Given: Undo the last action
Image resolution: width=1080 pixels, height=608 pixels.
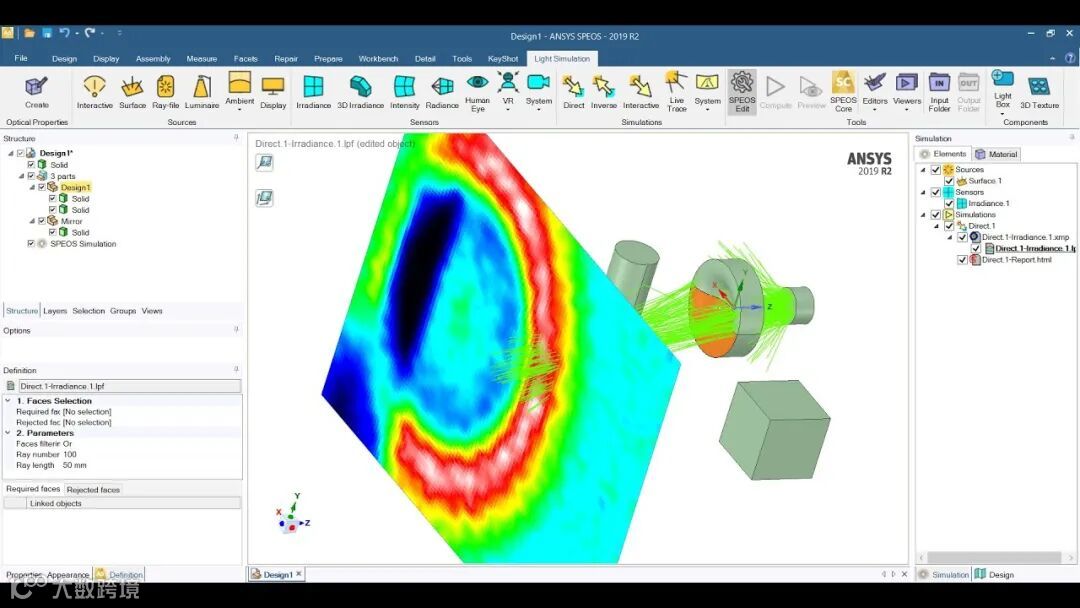Looking at the screenshot, I should coord(64,32).
